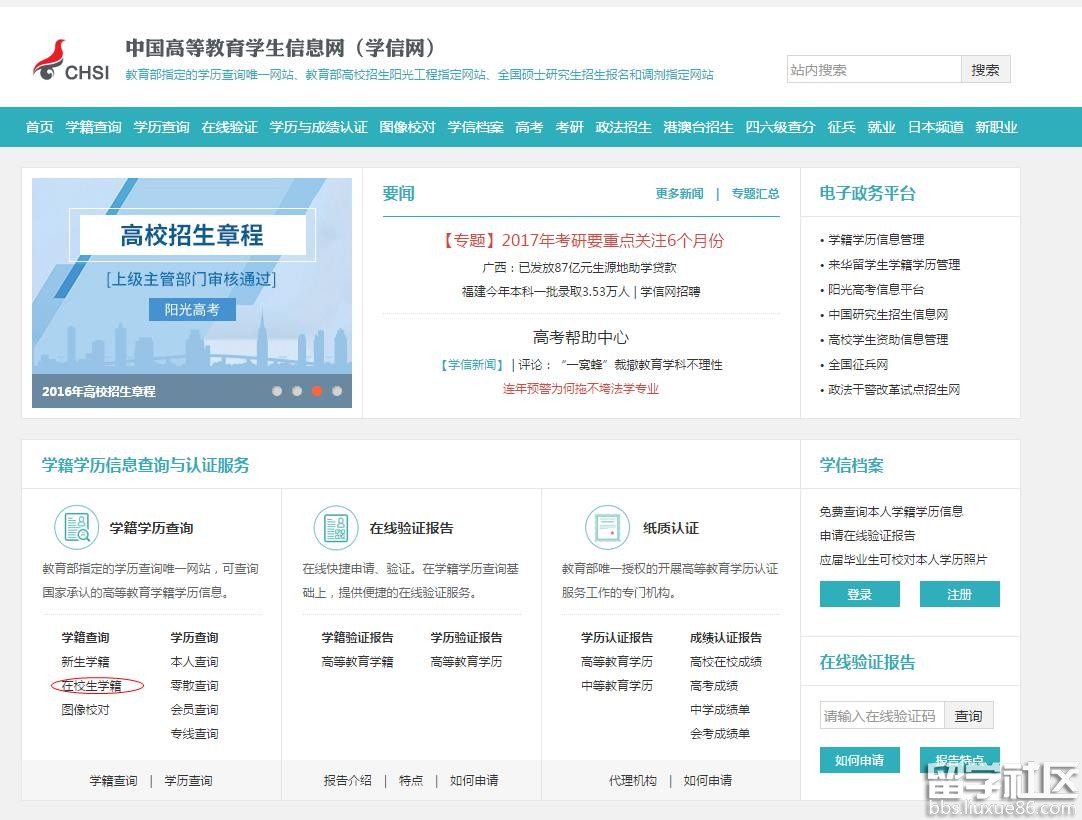The width and height of the screenshot is (1082, 820).
Task: Go to 四六级查分 in navigation bar
Action: 780,127
